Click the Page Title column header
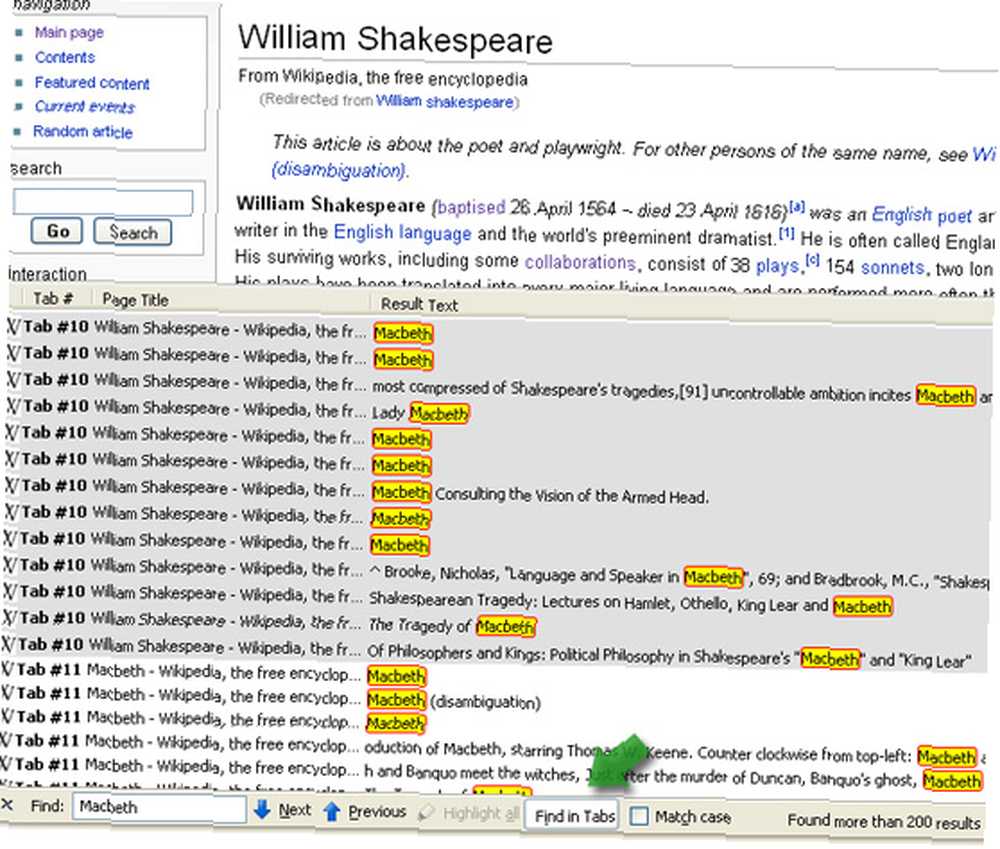Image resolution: width=1000 pixels, height=849 pixels. 135,300
